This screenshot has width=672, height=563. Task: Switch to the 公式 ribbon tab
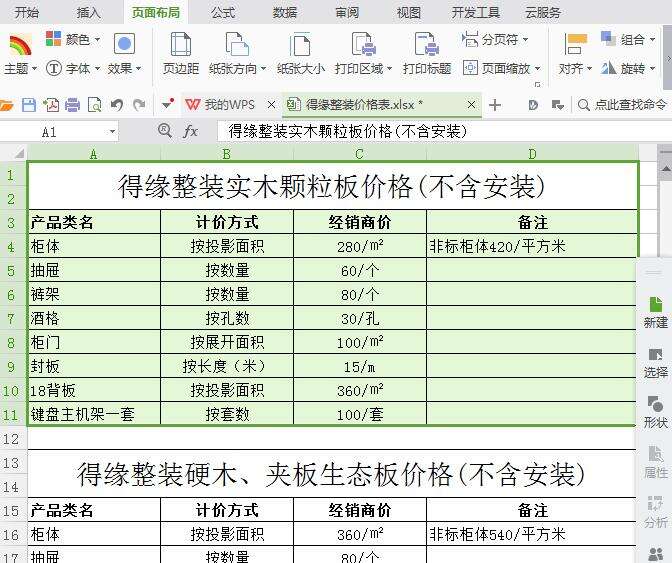[223, 12]
